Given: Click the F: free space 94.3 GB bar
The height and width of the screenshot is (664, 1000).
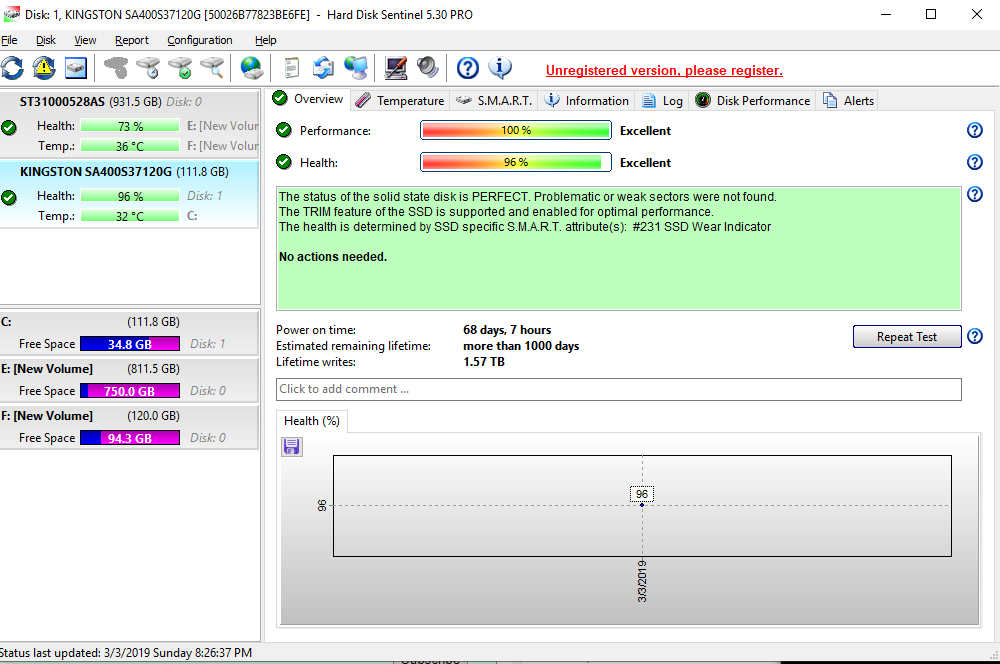Looking at the screenshot, I should (130, 438).
